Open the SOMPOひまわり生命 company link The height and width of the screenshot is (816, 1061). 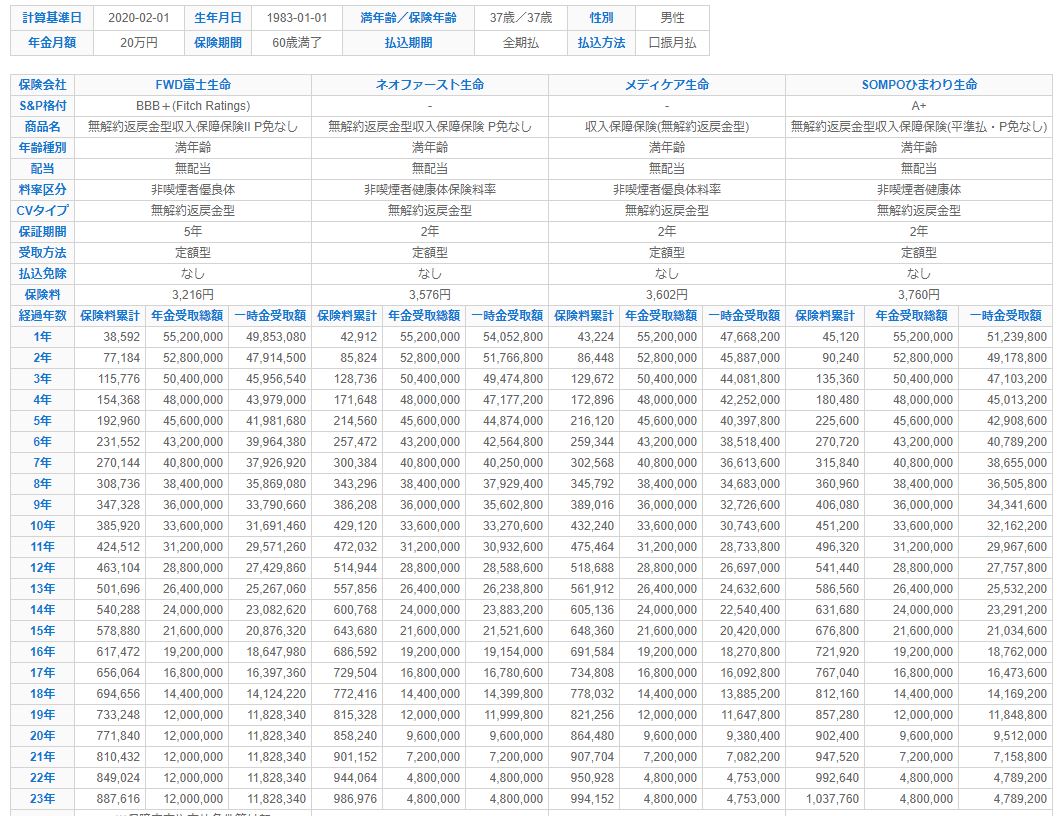tap(919, 85)
